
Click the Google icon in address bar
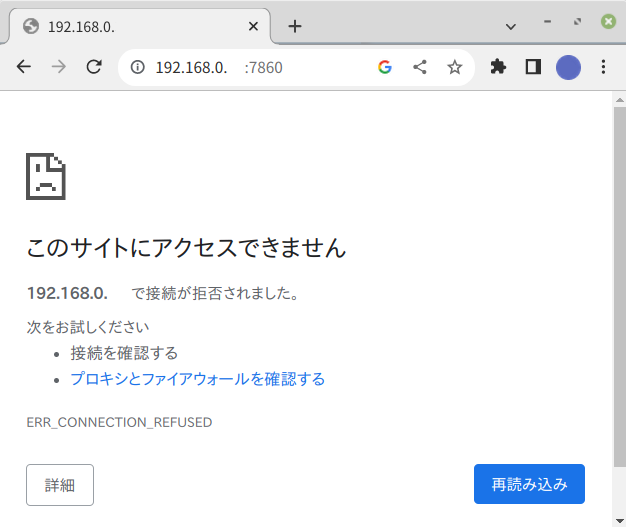tap(385, 67)
